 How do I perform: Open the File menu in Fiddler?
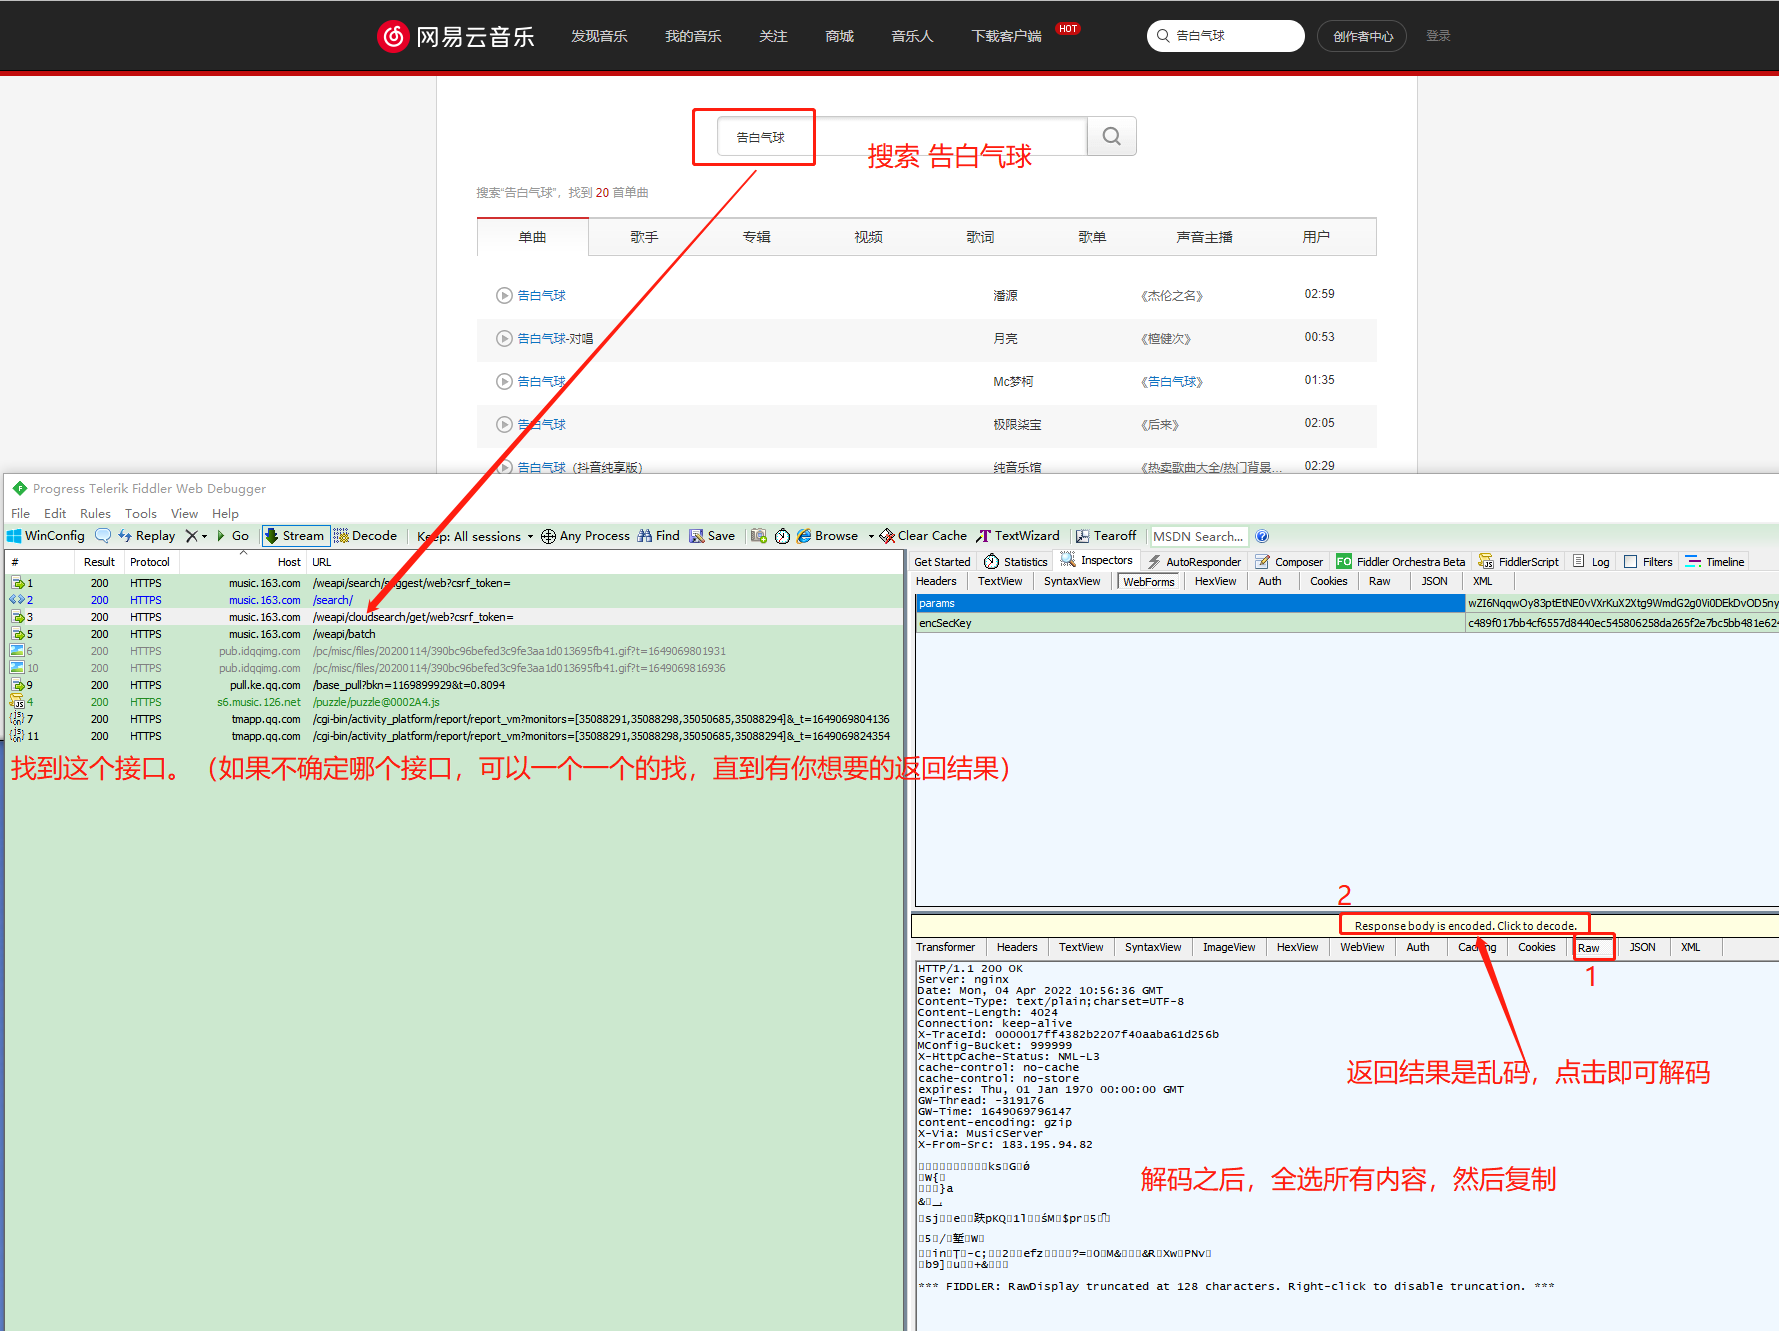tap(20, 513)
